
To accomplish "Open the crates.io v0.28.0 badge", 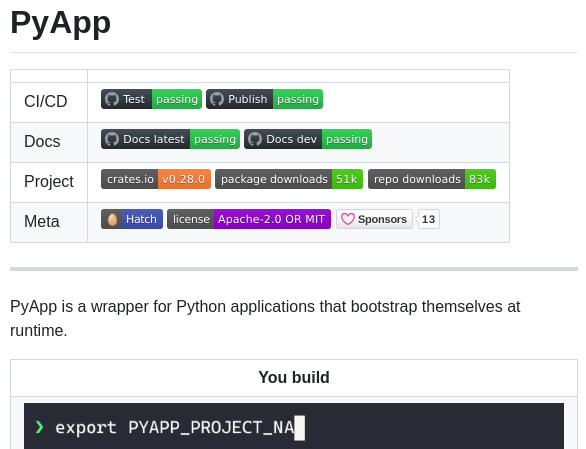I will (x=156, y=179).
